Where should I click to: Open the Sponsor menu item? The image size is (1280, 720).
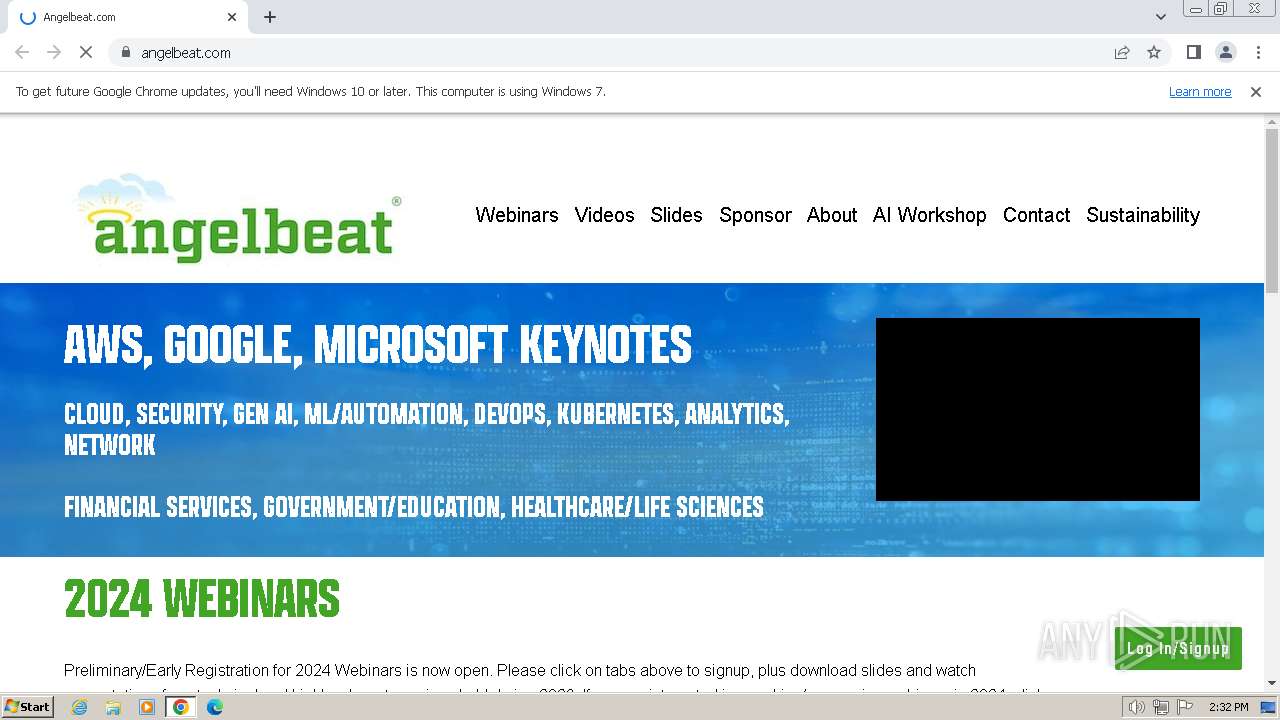pyautogui.click(x=755, y=215)
